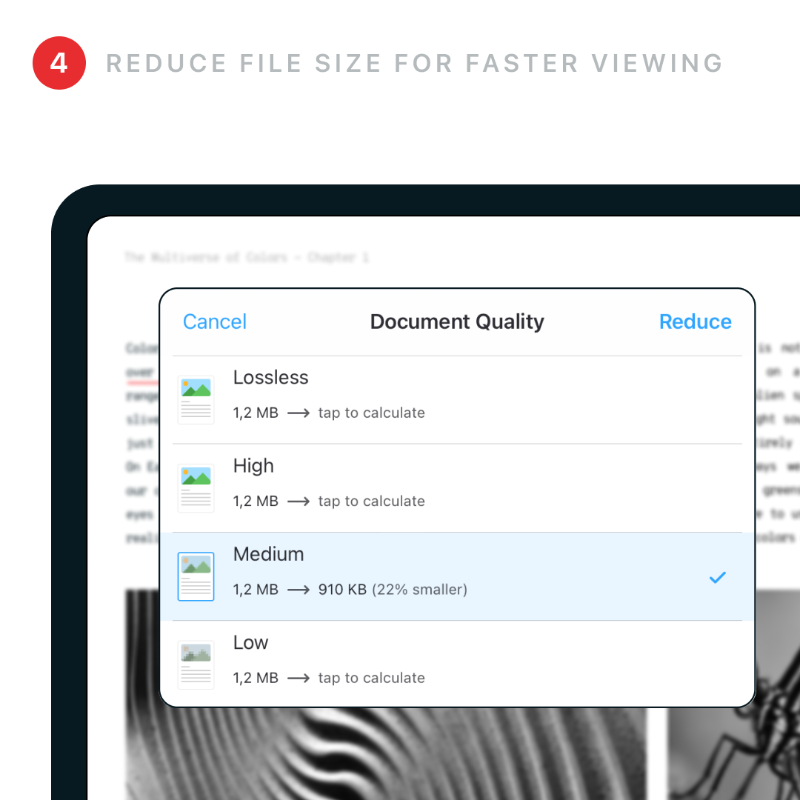Select the High quality option
Screen dimensions: 800x800
pos(457,488)
